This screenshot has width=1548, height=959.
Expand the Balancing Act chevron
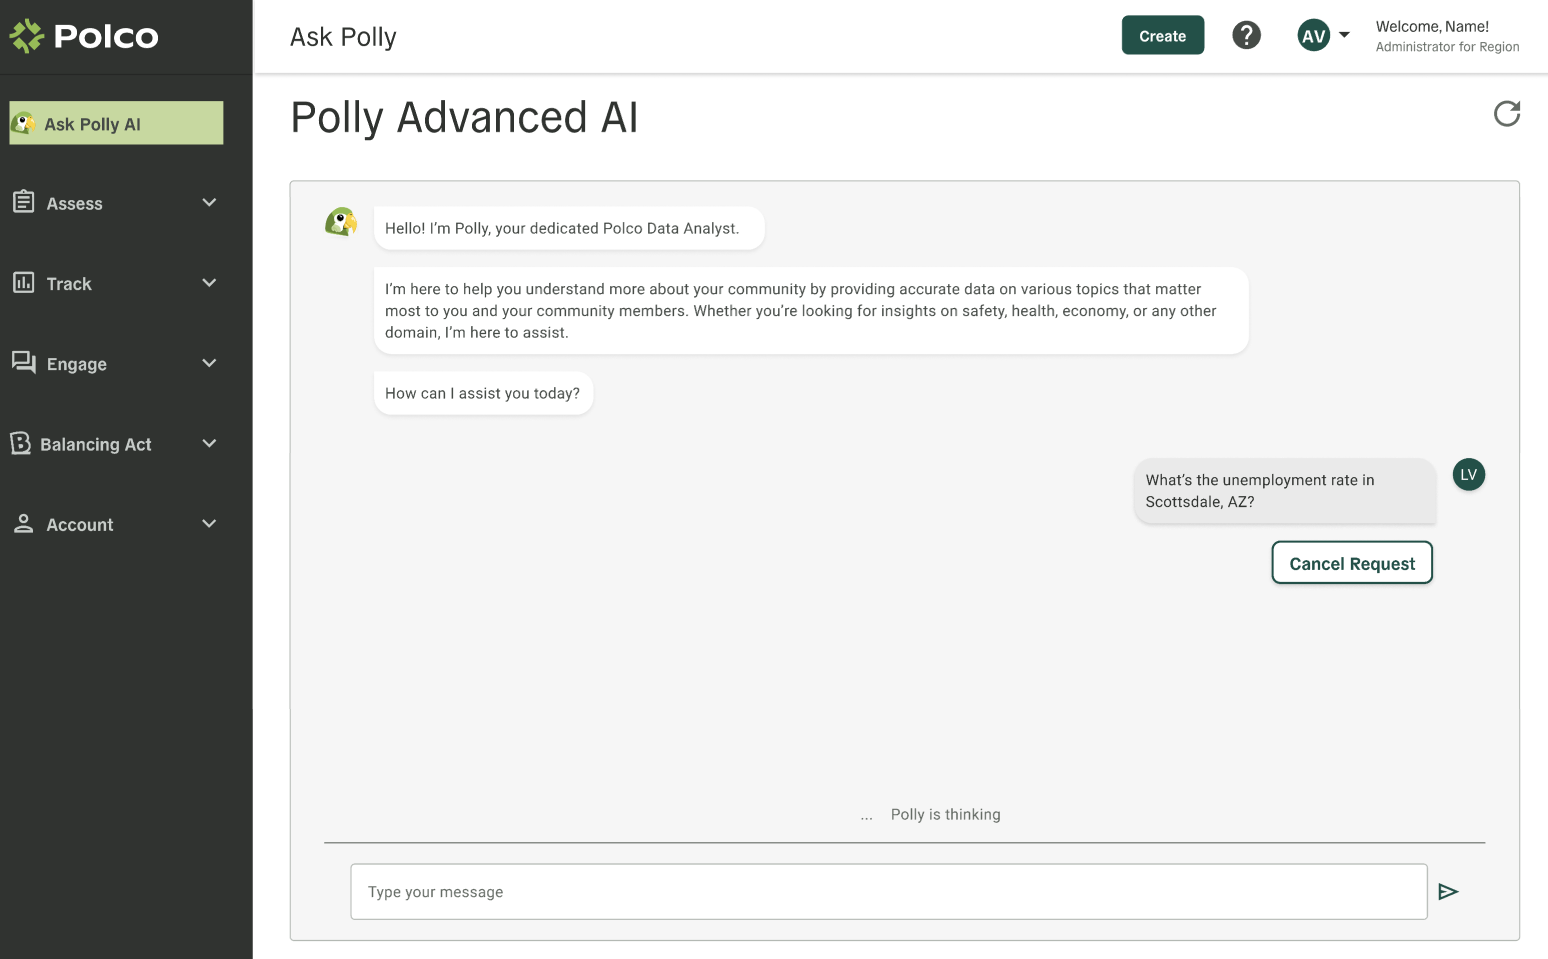pos(209,443)
